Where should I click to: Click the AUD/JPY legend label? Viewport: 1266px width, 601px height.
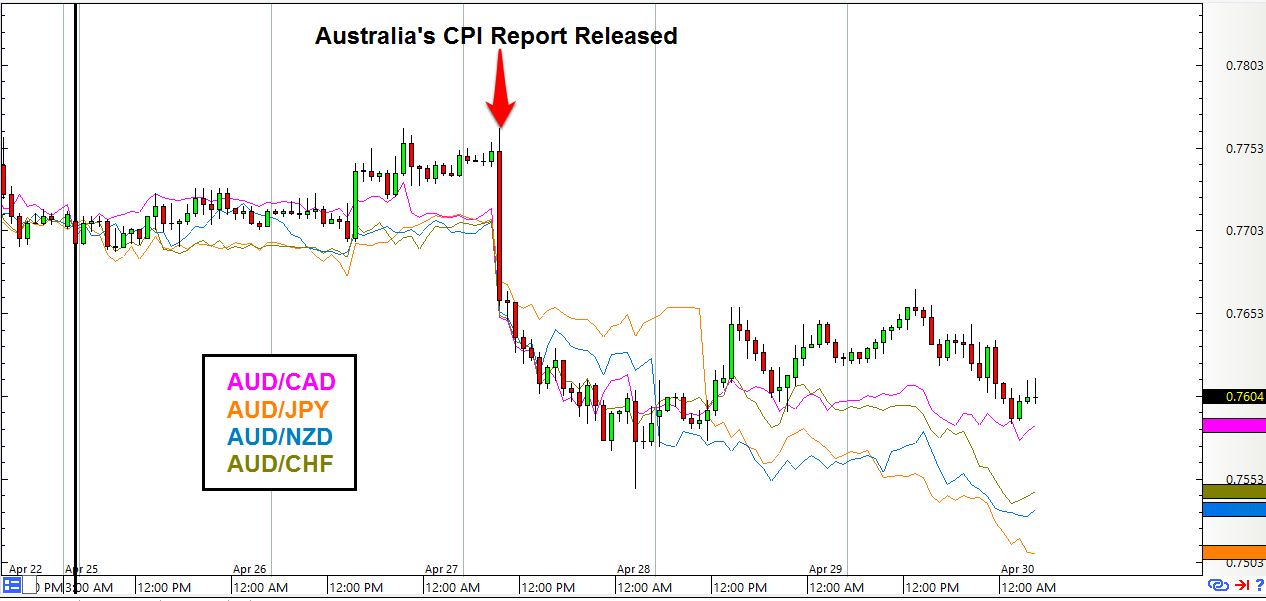(x=280, y=409)
